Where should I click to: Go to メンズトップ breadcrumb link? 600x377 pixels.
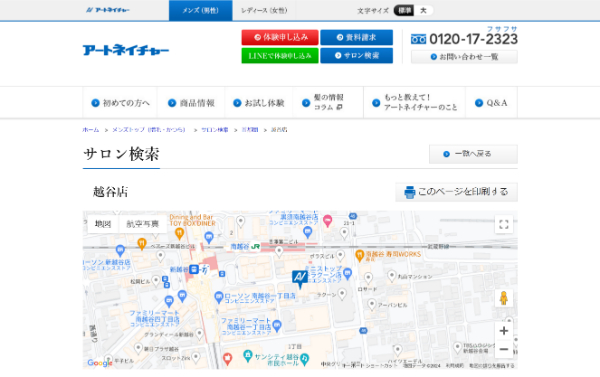[149, 130]
